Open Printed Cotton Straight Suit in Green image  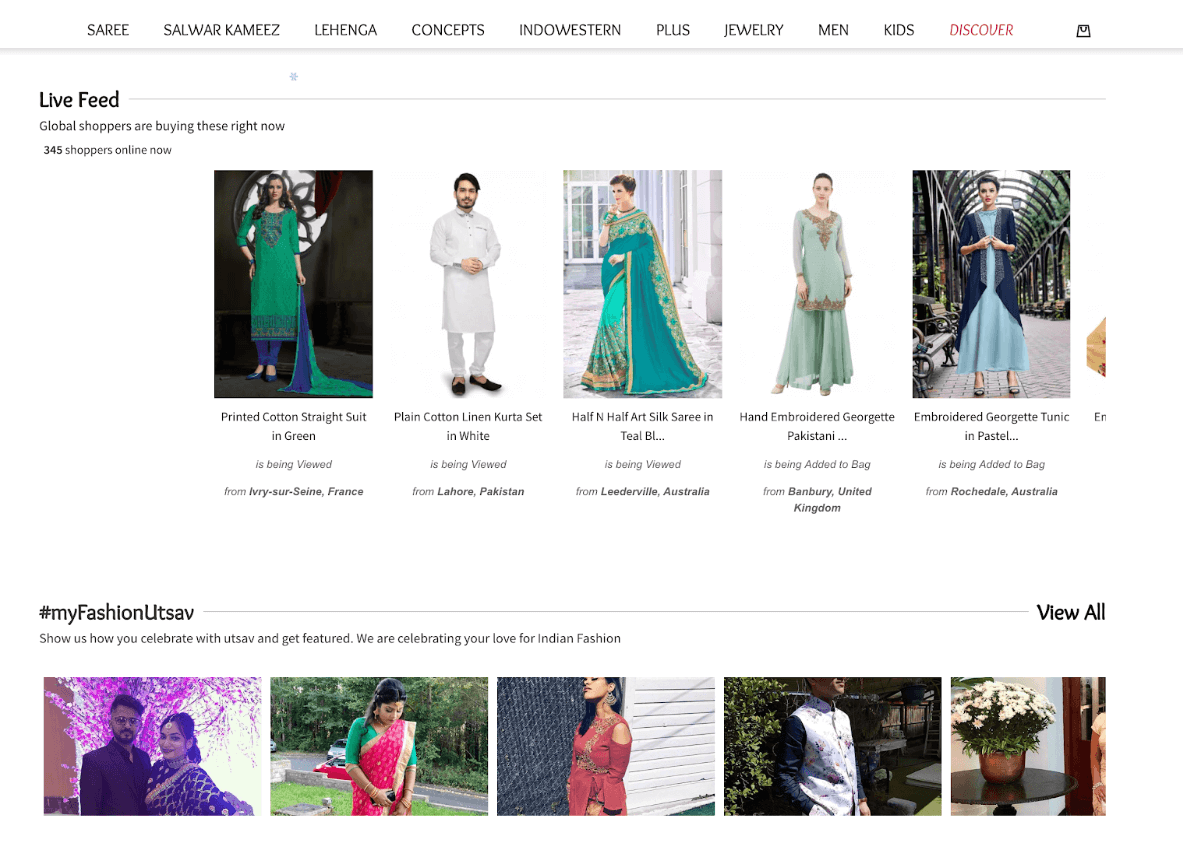click(x=293, y=284)
